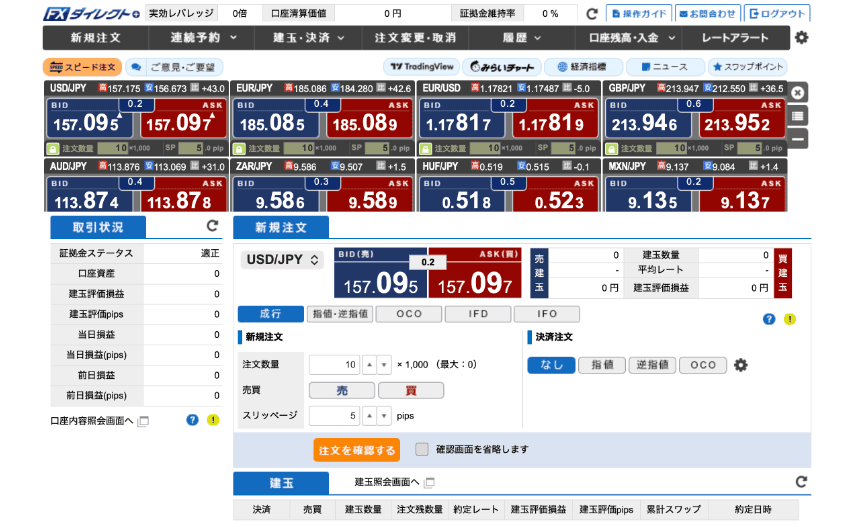Open お問合わせ contact page
This screenshot has width=850, height=524.
[708, 14]
